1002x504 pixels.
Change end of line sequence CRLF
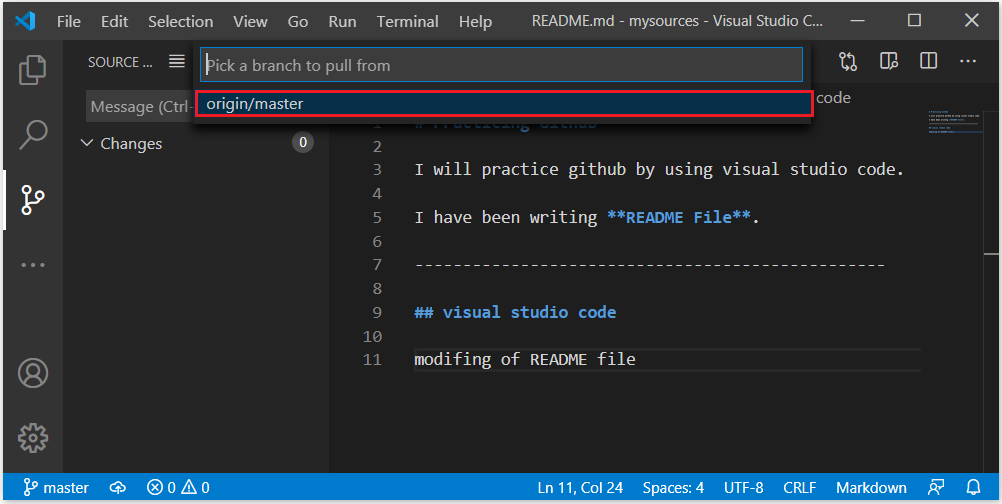800,488
